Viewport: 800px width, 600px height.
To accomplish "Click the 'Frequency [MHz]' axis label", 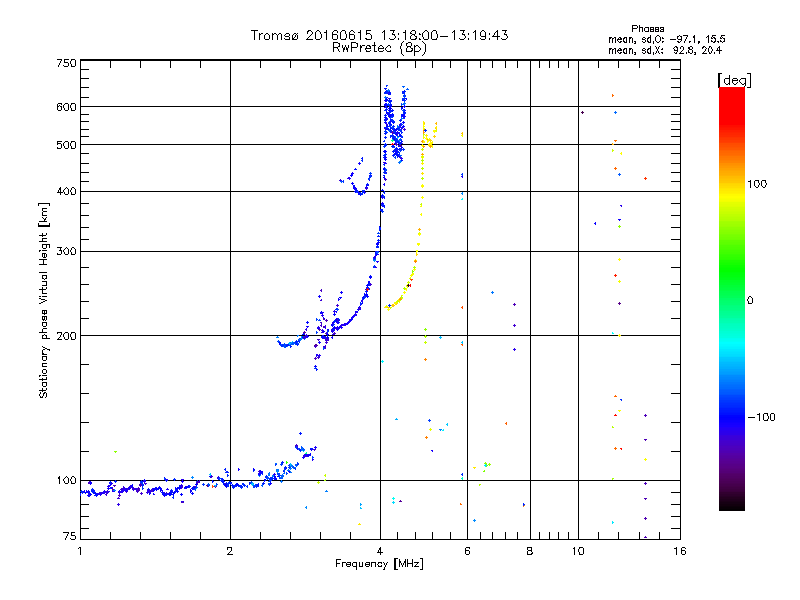I will coord(379,564).
